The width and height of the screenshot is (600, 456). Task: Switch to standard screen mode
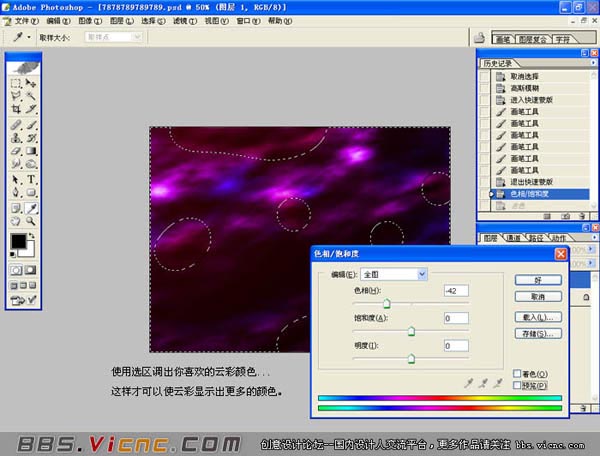point(14,285)
